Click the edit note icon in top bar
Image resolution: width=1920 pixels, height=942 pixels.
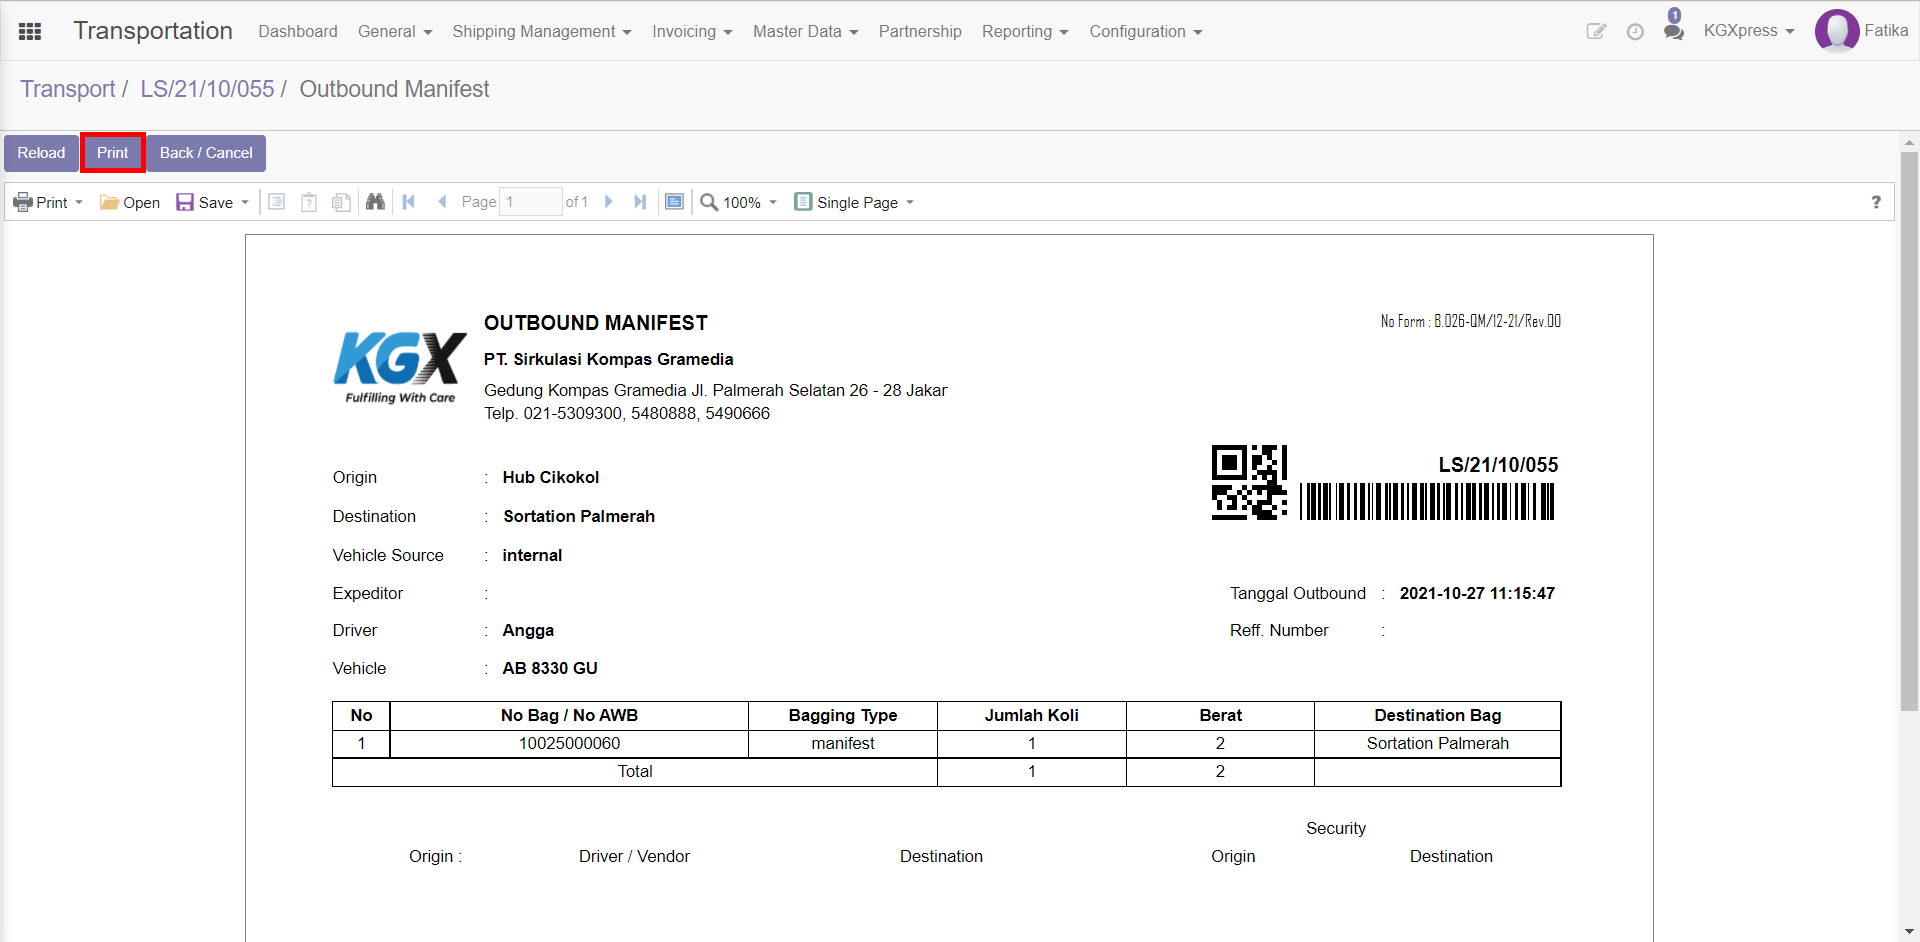coord(1596,31)
